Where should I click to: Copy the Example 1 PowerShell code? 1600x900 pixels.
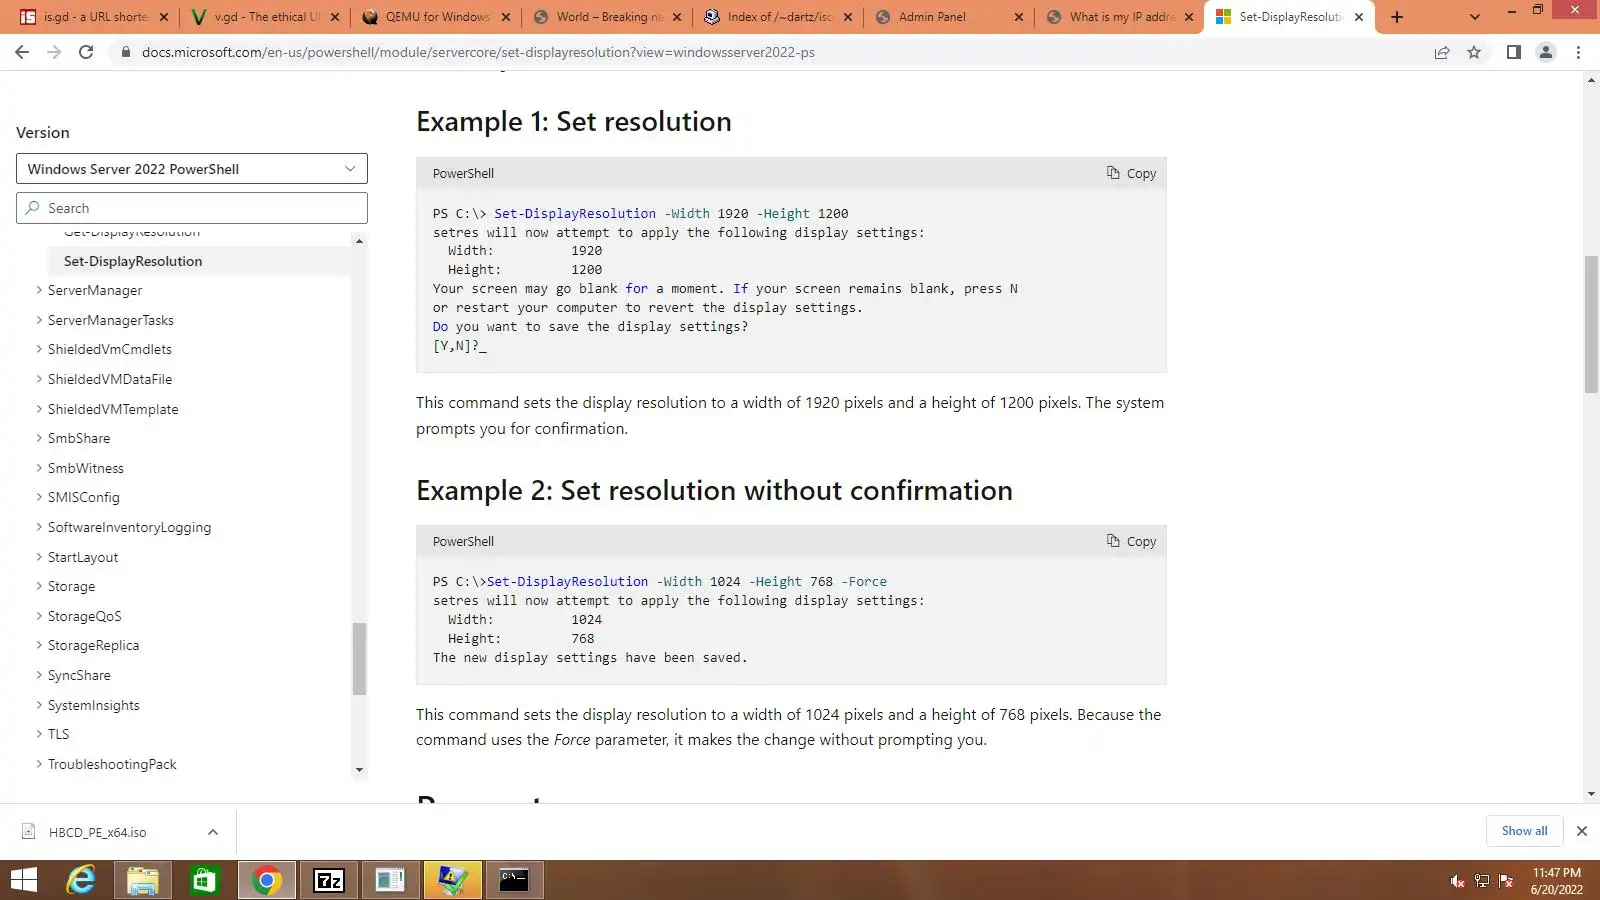coord(1131,173)
